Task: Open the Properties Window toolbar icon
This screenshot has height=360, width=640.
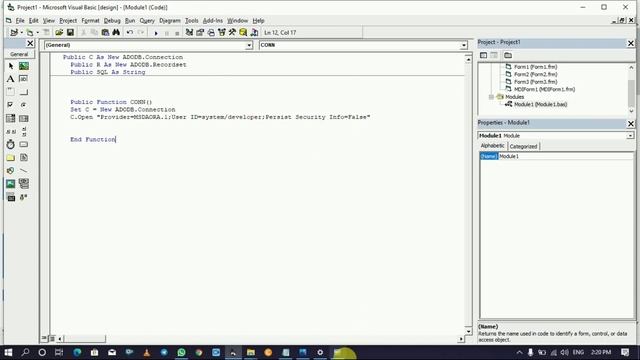Action: click(x=200, y=33)
